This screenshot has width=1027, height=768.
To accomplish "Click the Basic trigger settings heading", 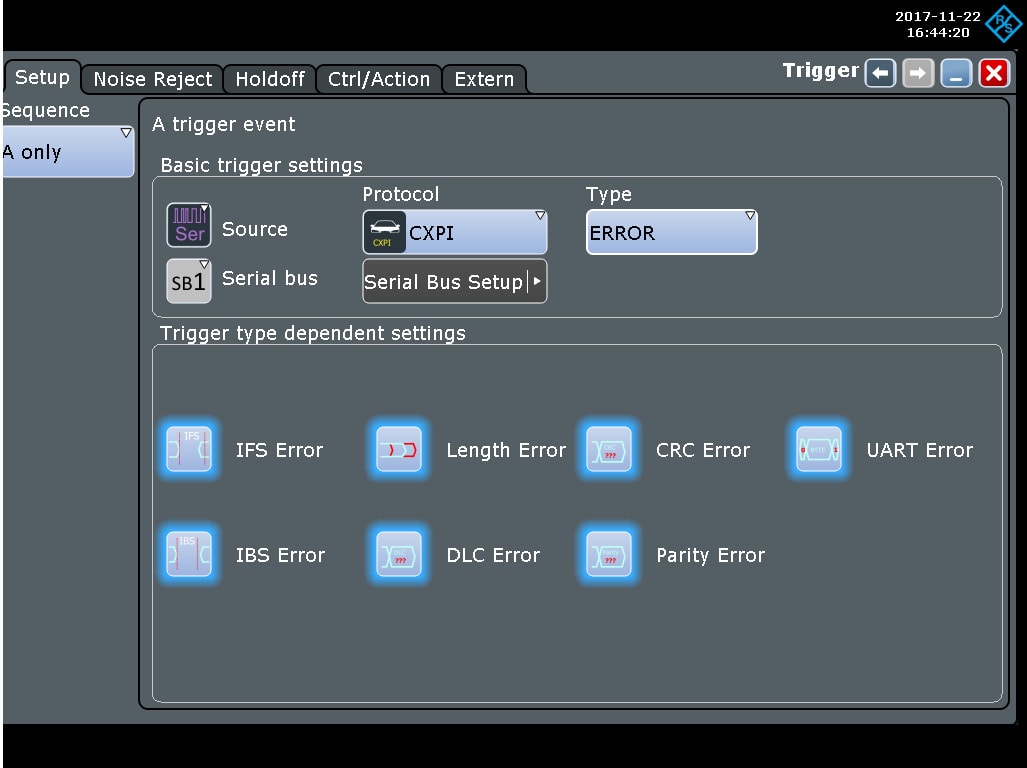I will pos(261,165).
